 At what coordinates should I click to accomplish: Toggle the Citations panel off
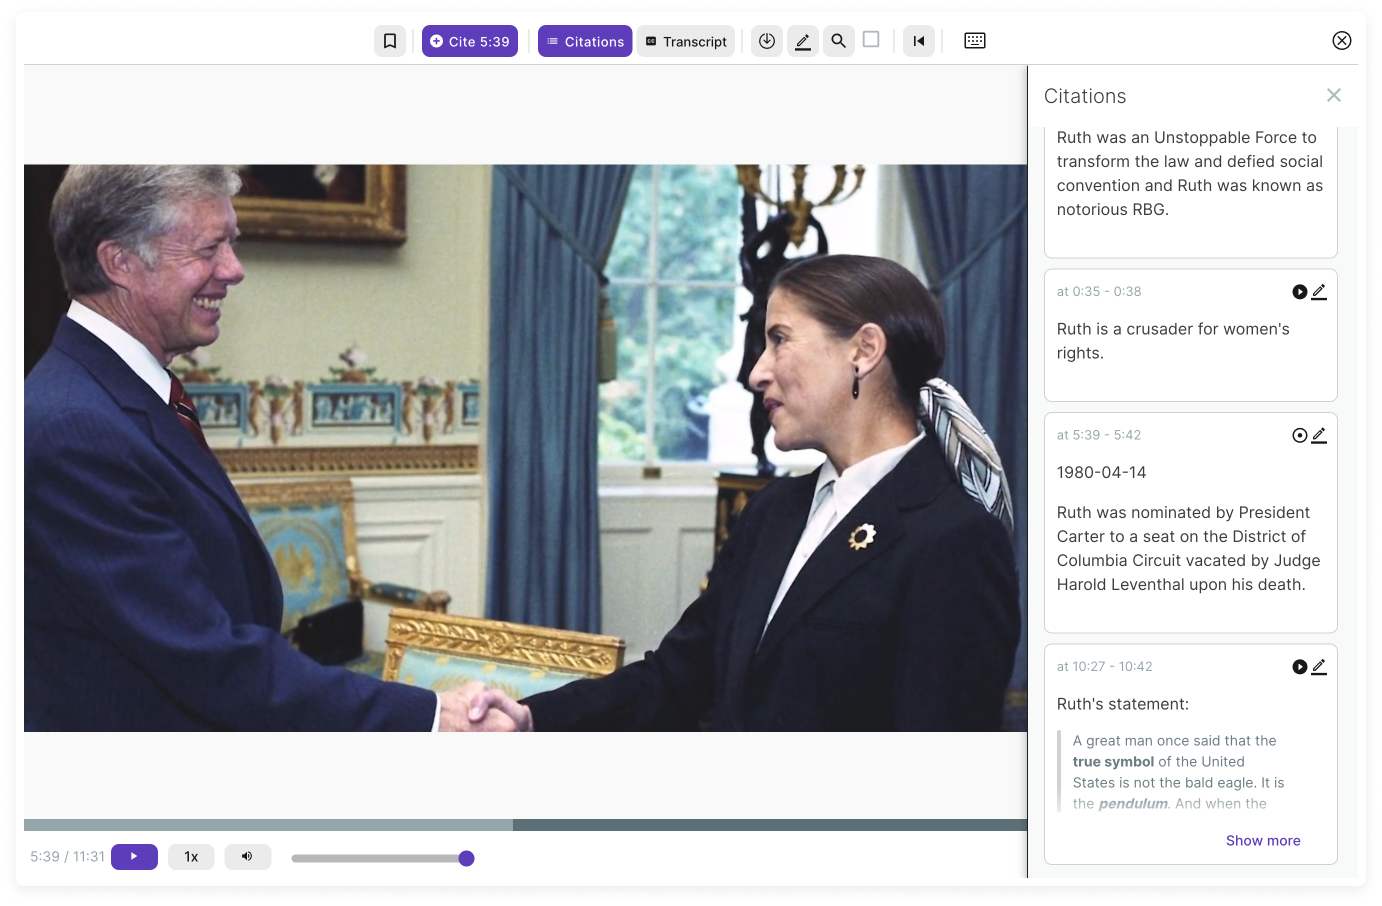pyautogui.click(x=584, y=41)
